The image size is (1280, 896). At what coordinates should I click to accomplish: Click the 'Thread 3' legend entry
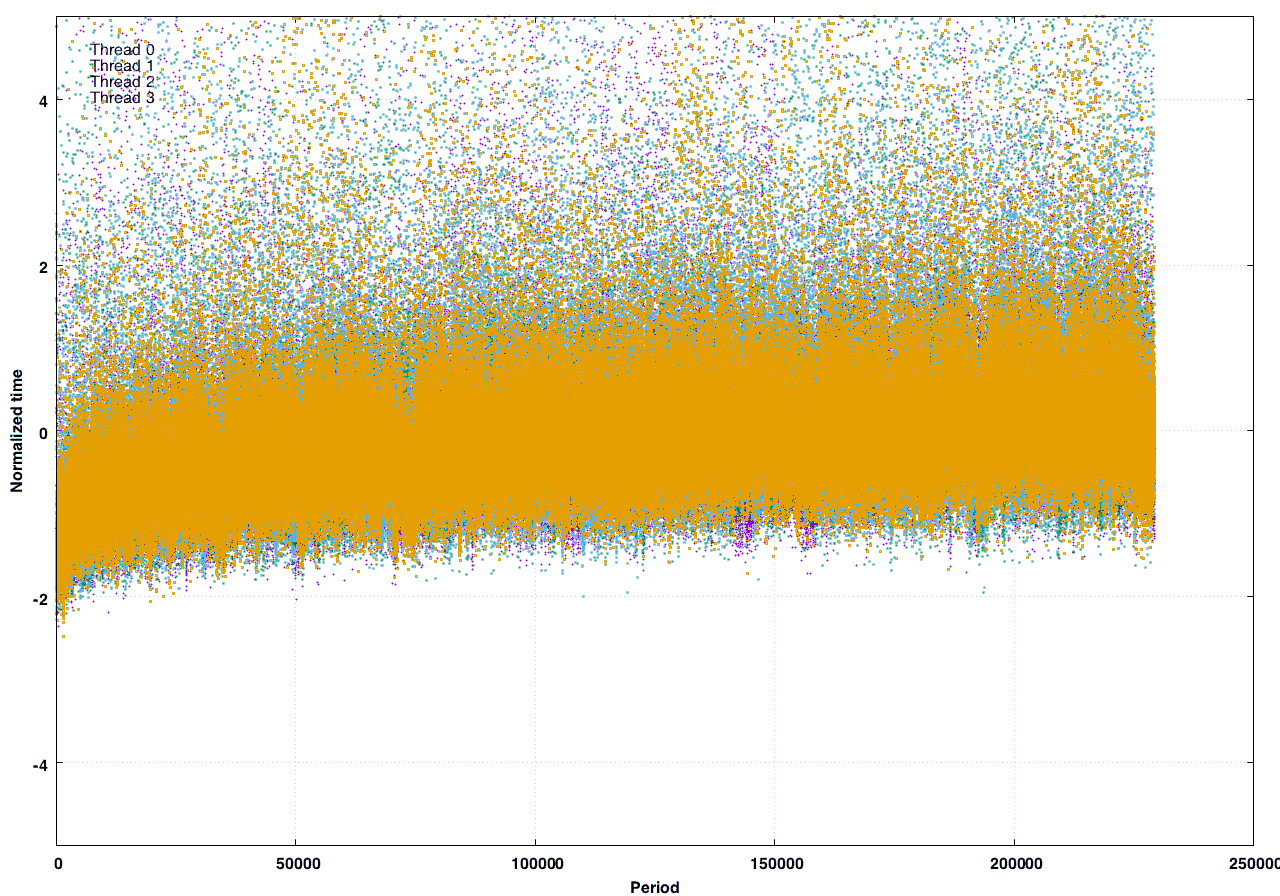[122, 98]
